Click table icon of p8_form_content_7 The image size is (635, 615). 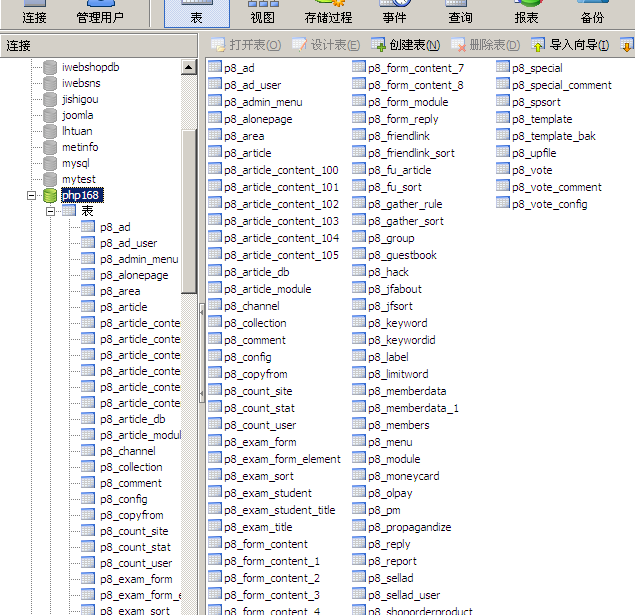click(x=359, y=66)
